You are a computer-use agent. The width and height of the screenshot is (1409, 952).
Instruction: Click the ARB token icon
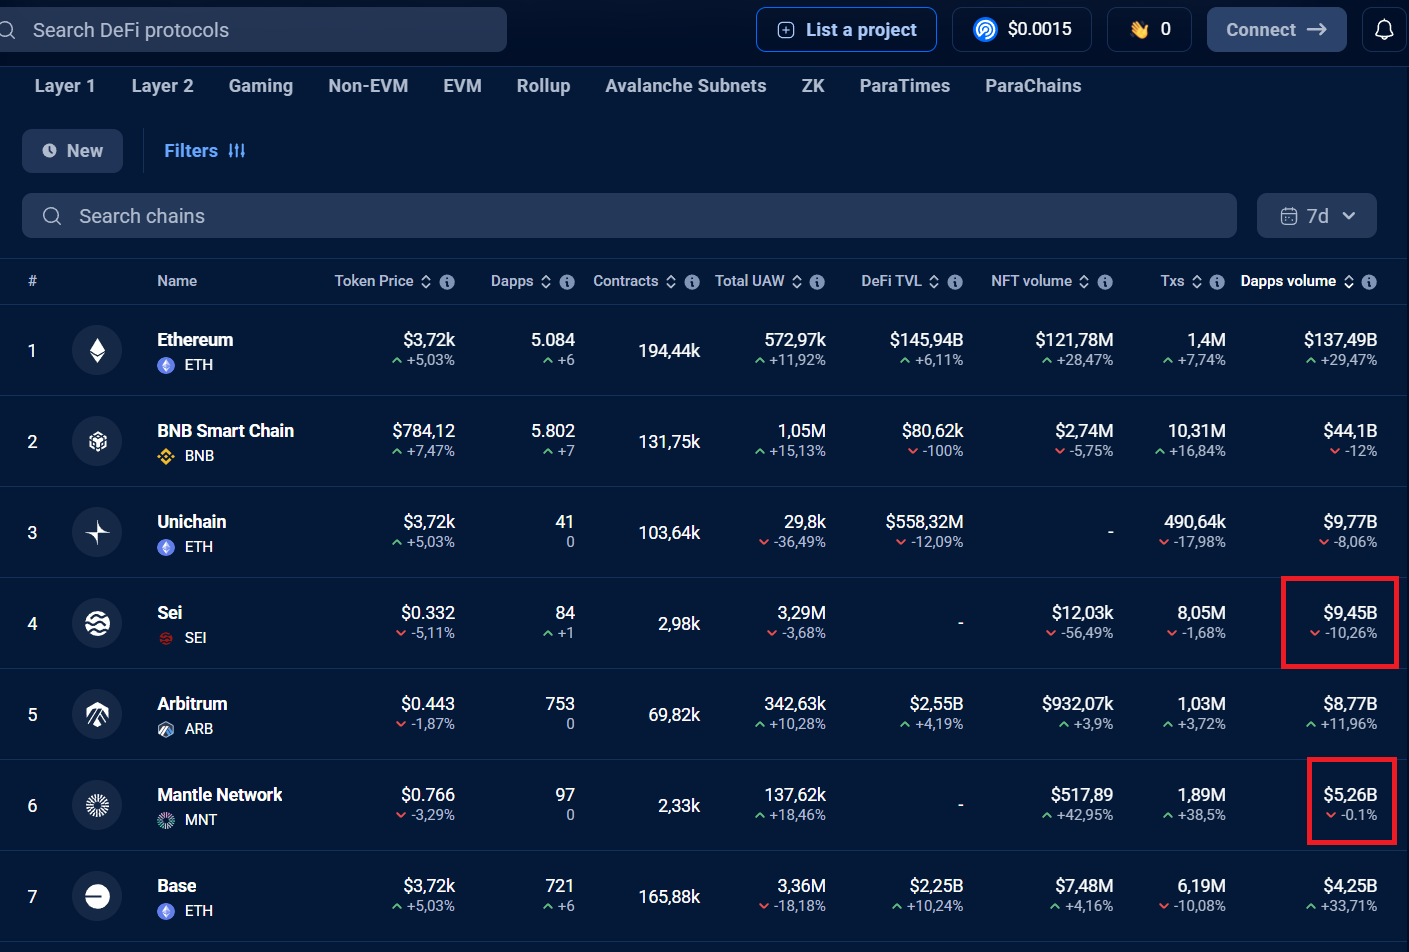(166, 729)
